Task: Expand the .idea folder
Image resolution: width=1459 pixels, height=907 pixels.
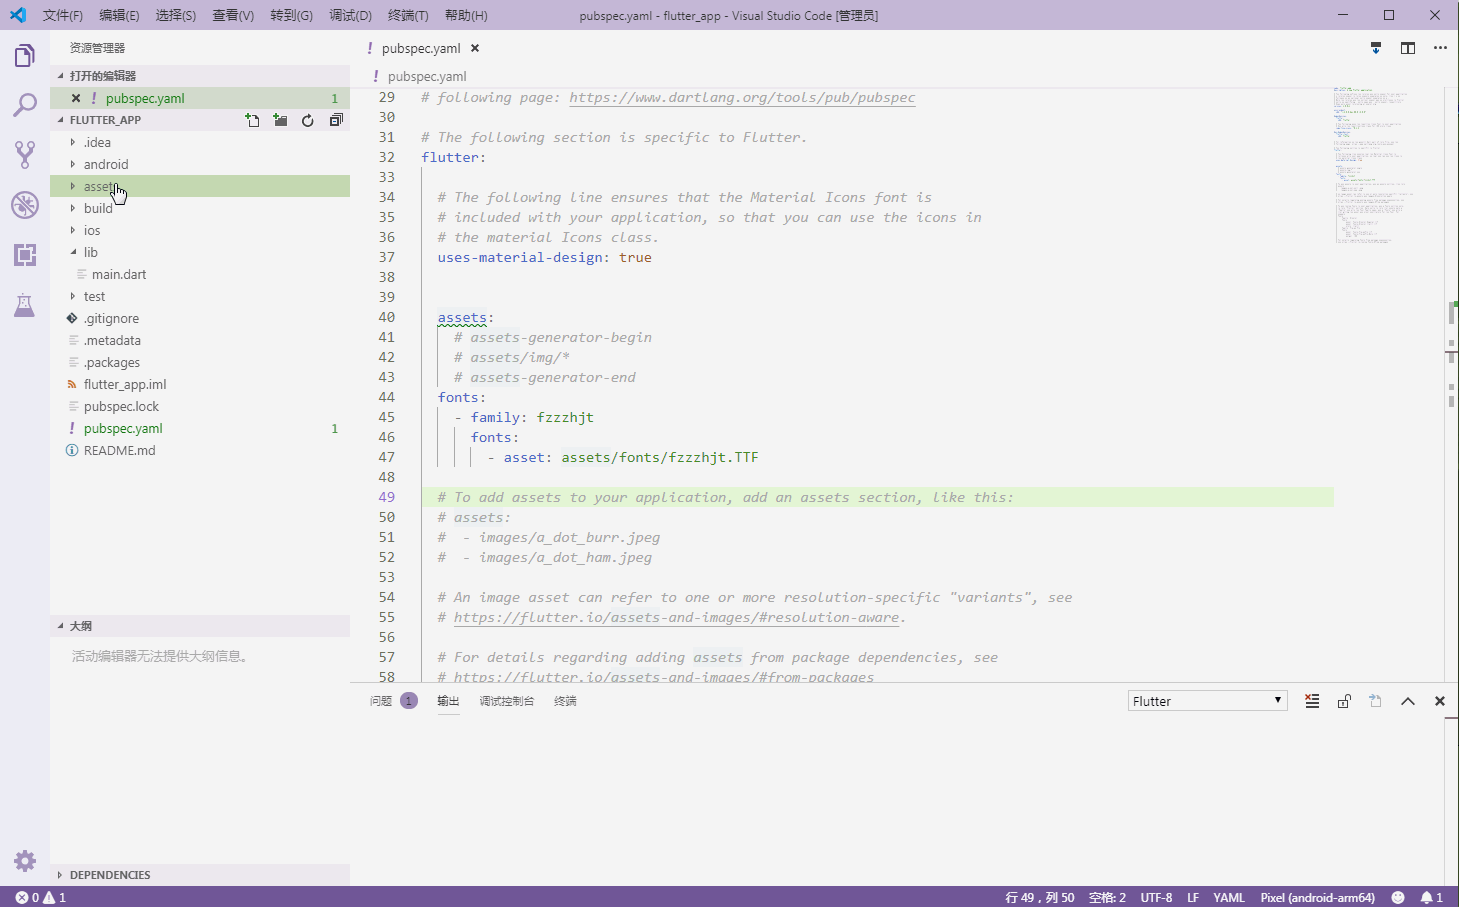Action: tap(200, 142)
